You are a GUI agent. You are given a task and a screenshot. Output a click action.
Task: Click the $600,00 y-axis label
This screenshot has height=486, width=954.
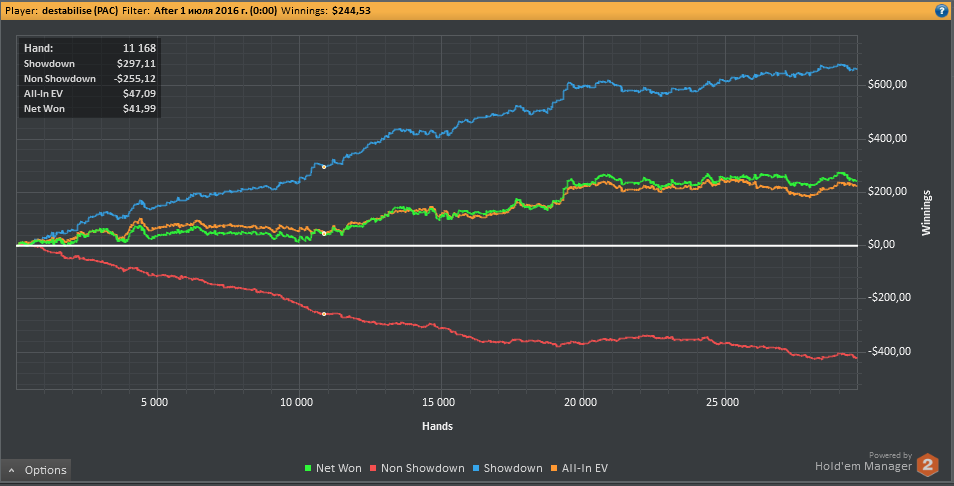tap(887, 85)
